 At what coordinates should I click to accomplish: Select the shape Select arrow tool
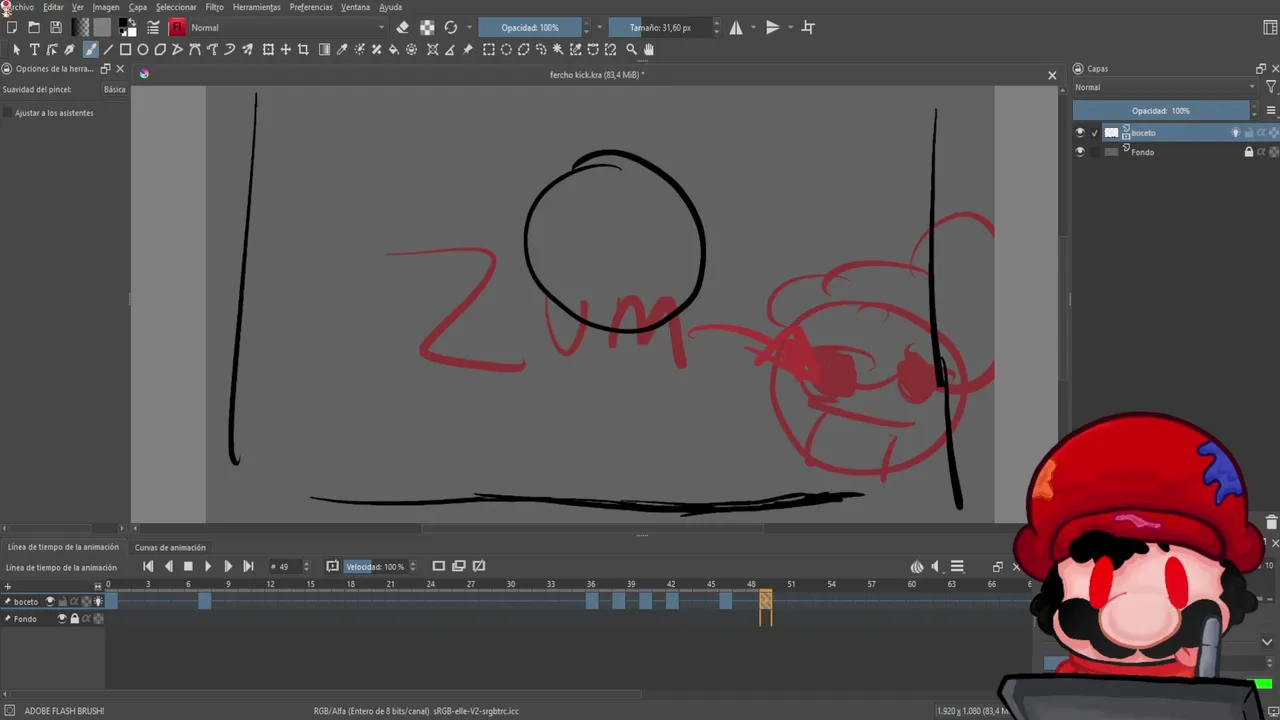(16, 49)
